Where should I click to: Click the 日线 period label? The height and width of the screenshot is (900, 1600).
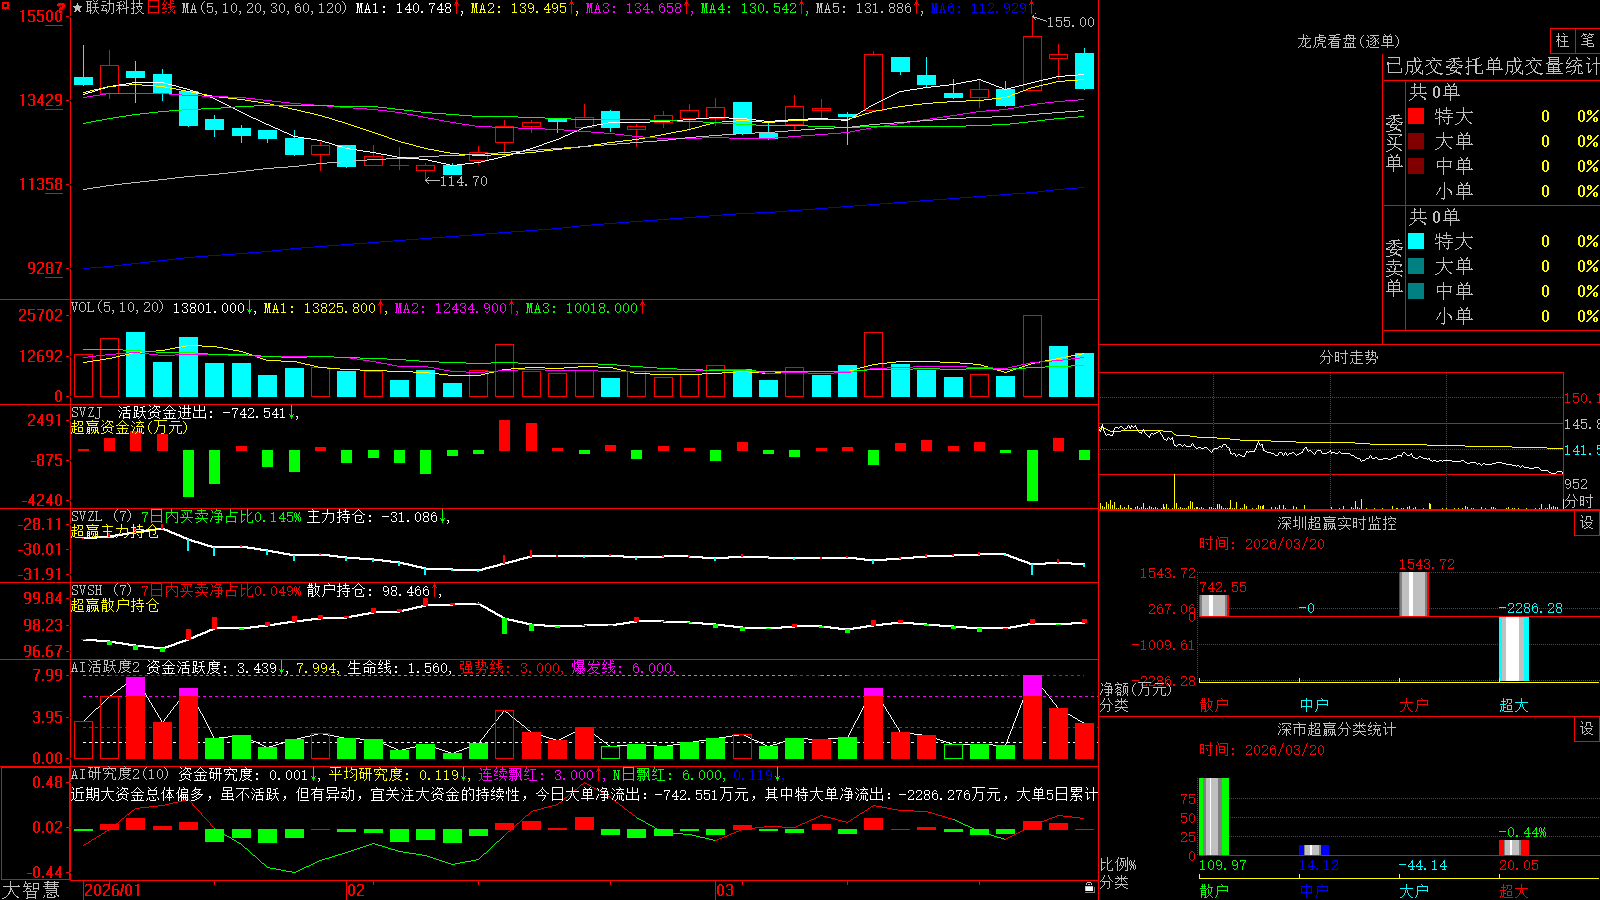[x=161, y=8]
